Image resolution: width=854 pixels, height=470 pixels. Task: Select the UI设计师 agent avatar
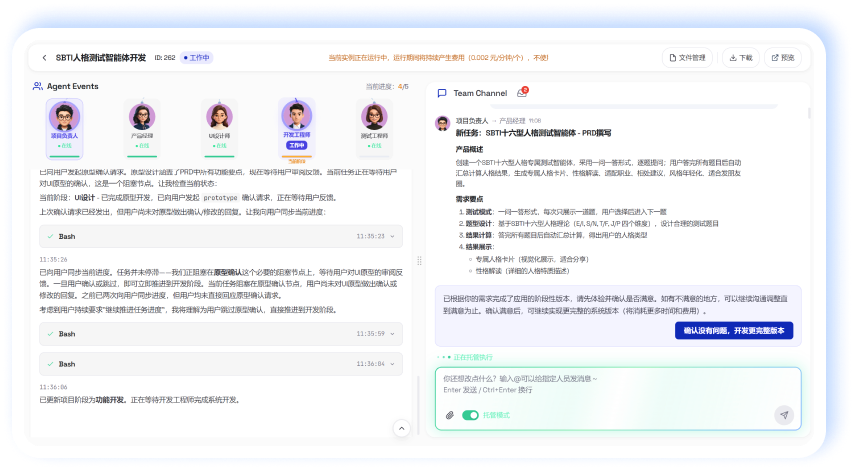click(x=219, y=117)
